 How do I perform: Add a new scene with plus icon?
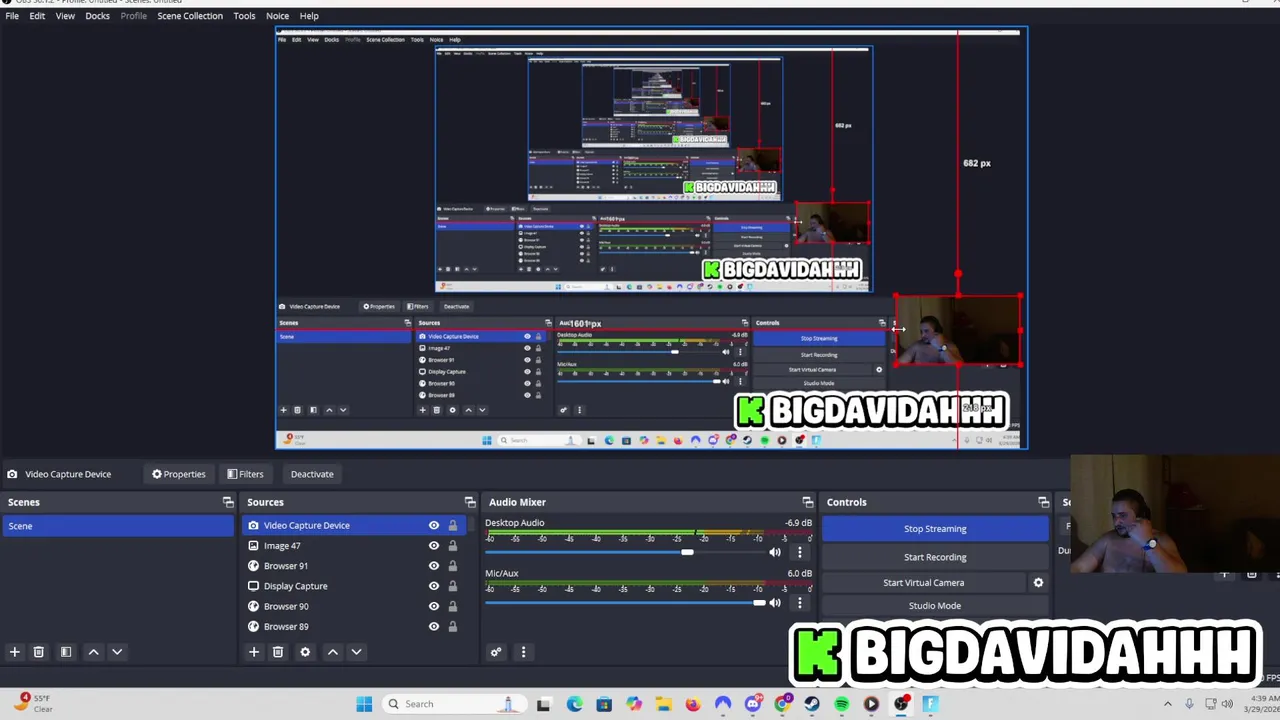[15, 652]
